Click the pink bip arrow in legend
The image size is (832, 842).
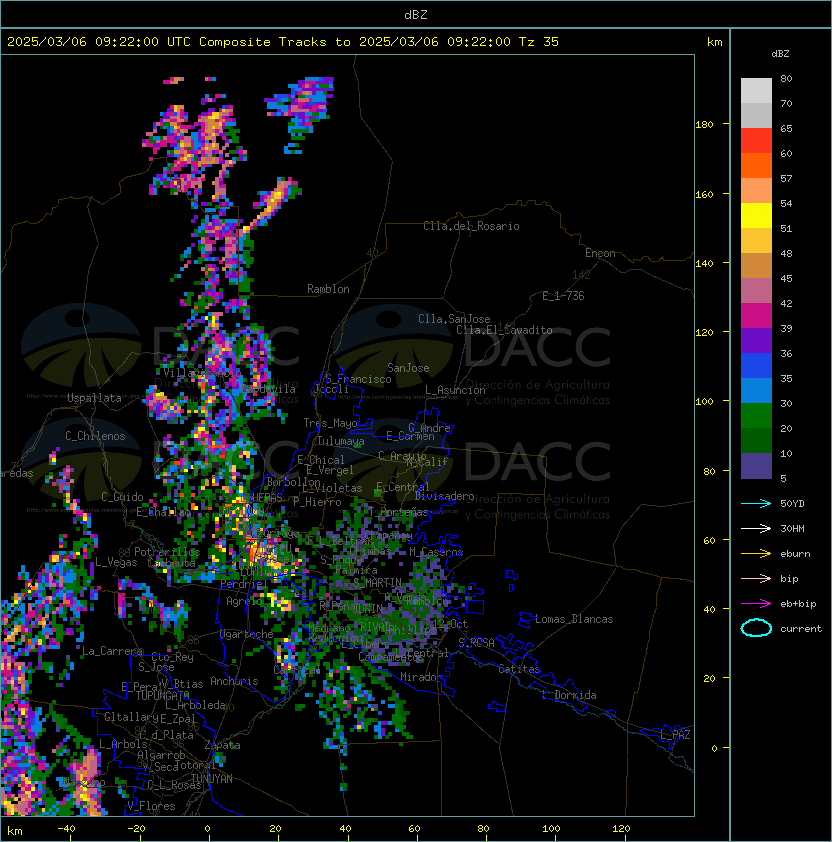756,578
